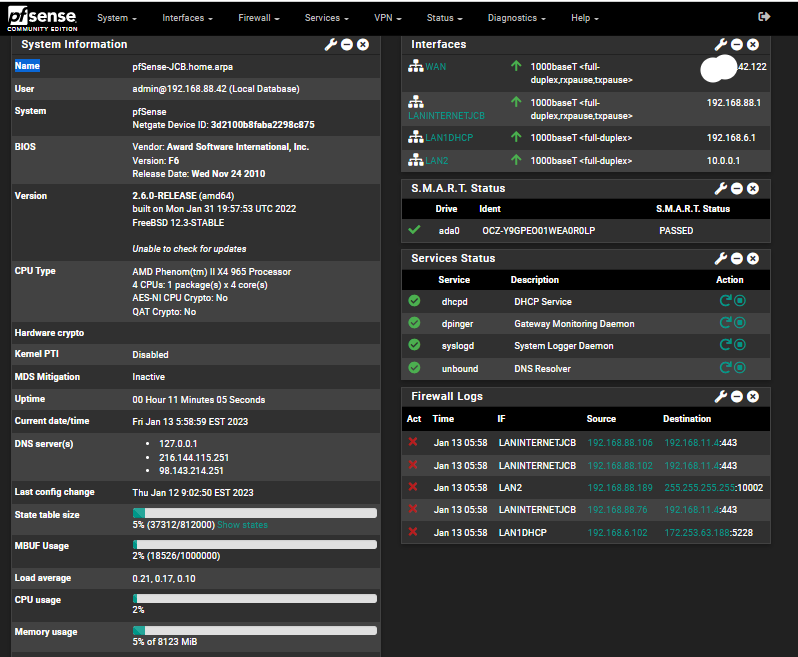Stop the syslogd service
This screenshot has height=657, width=798.
[740, 345]
